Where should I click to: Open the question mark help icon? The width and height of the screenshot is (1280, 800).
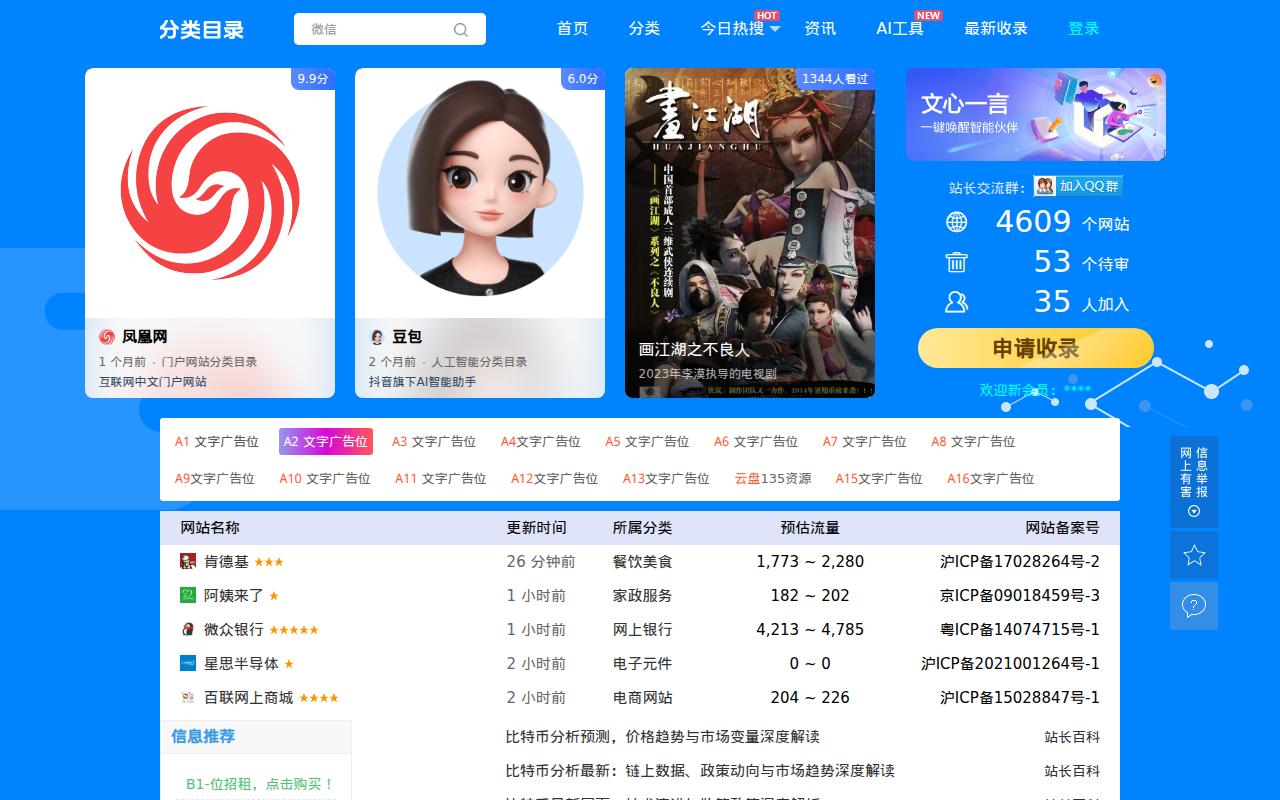coord(1194,606)
